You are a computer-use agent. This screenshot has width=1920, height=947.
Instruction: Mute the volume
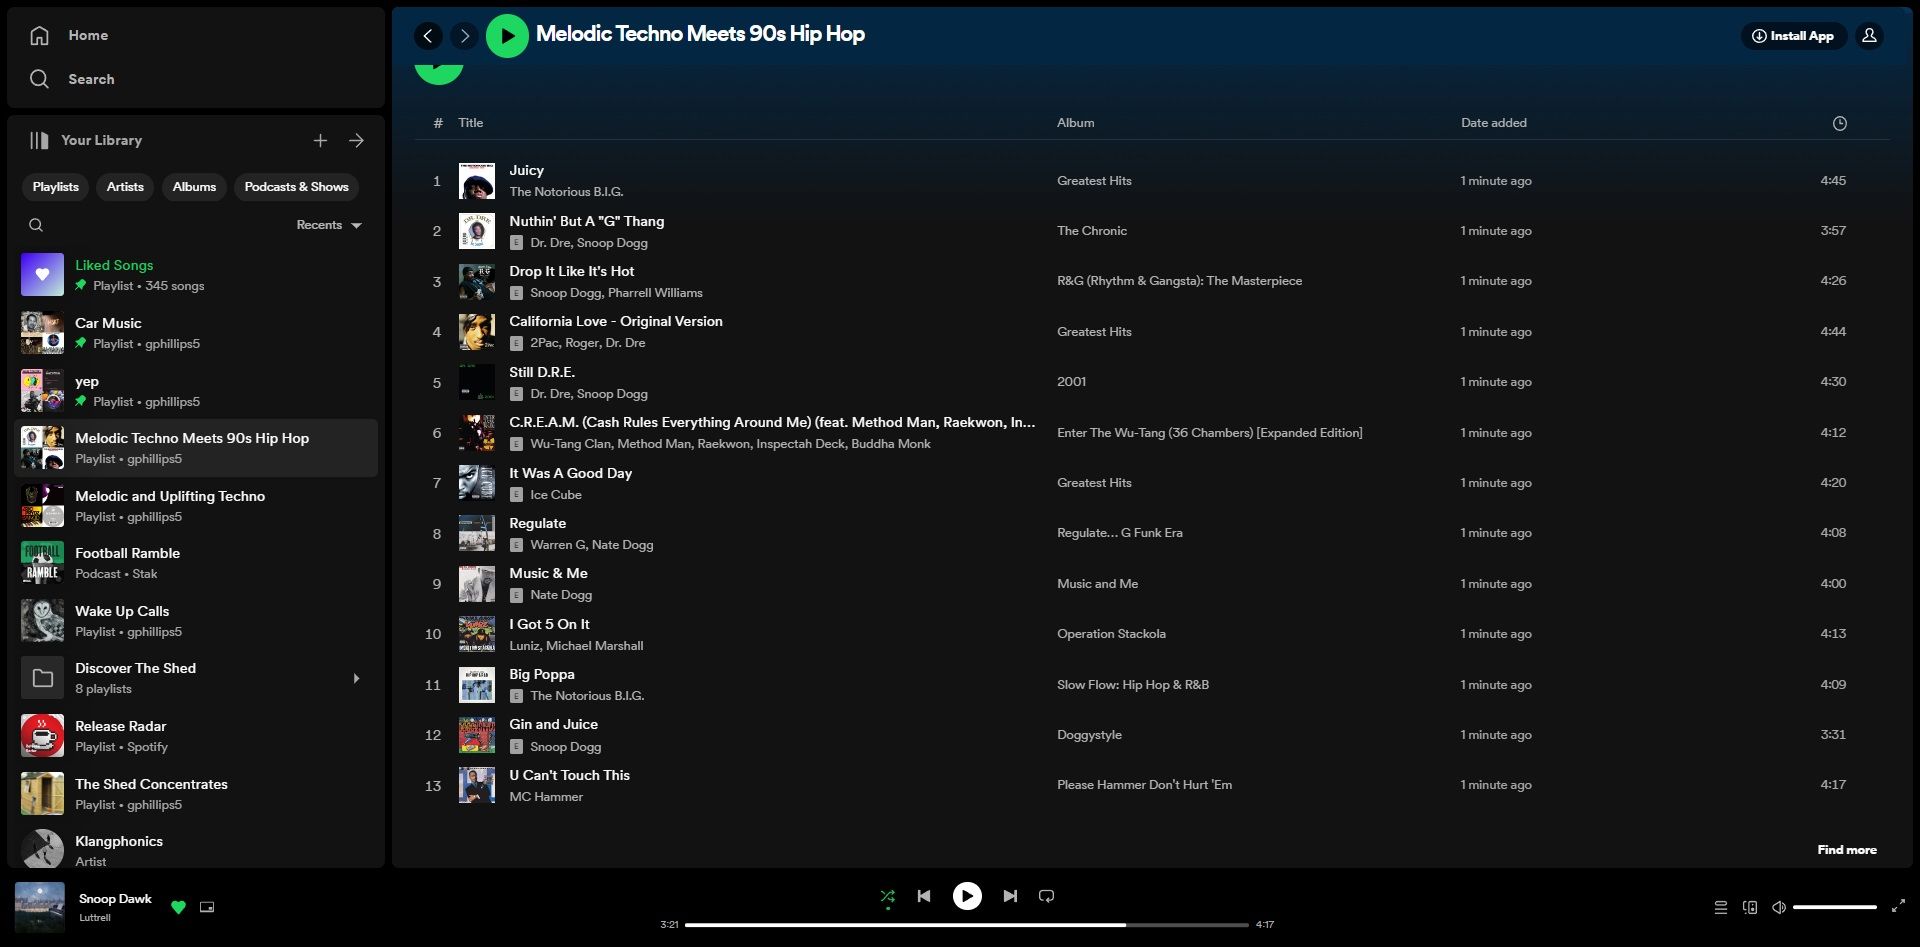[x=1779, y=907]
